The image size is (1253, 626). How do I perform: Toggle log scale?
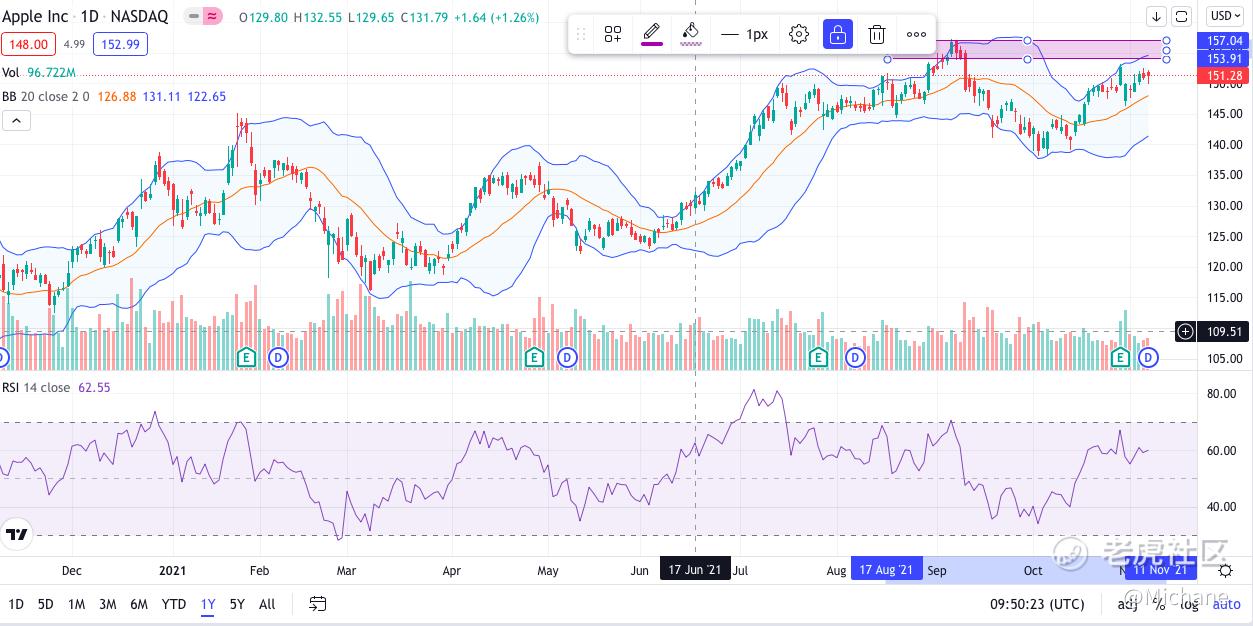tap(1189, 604)
